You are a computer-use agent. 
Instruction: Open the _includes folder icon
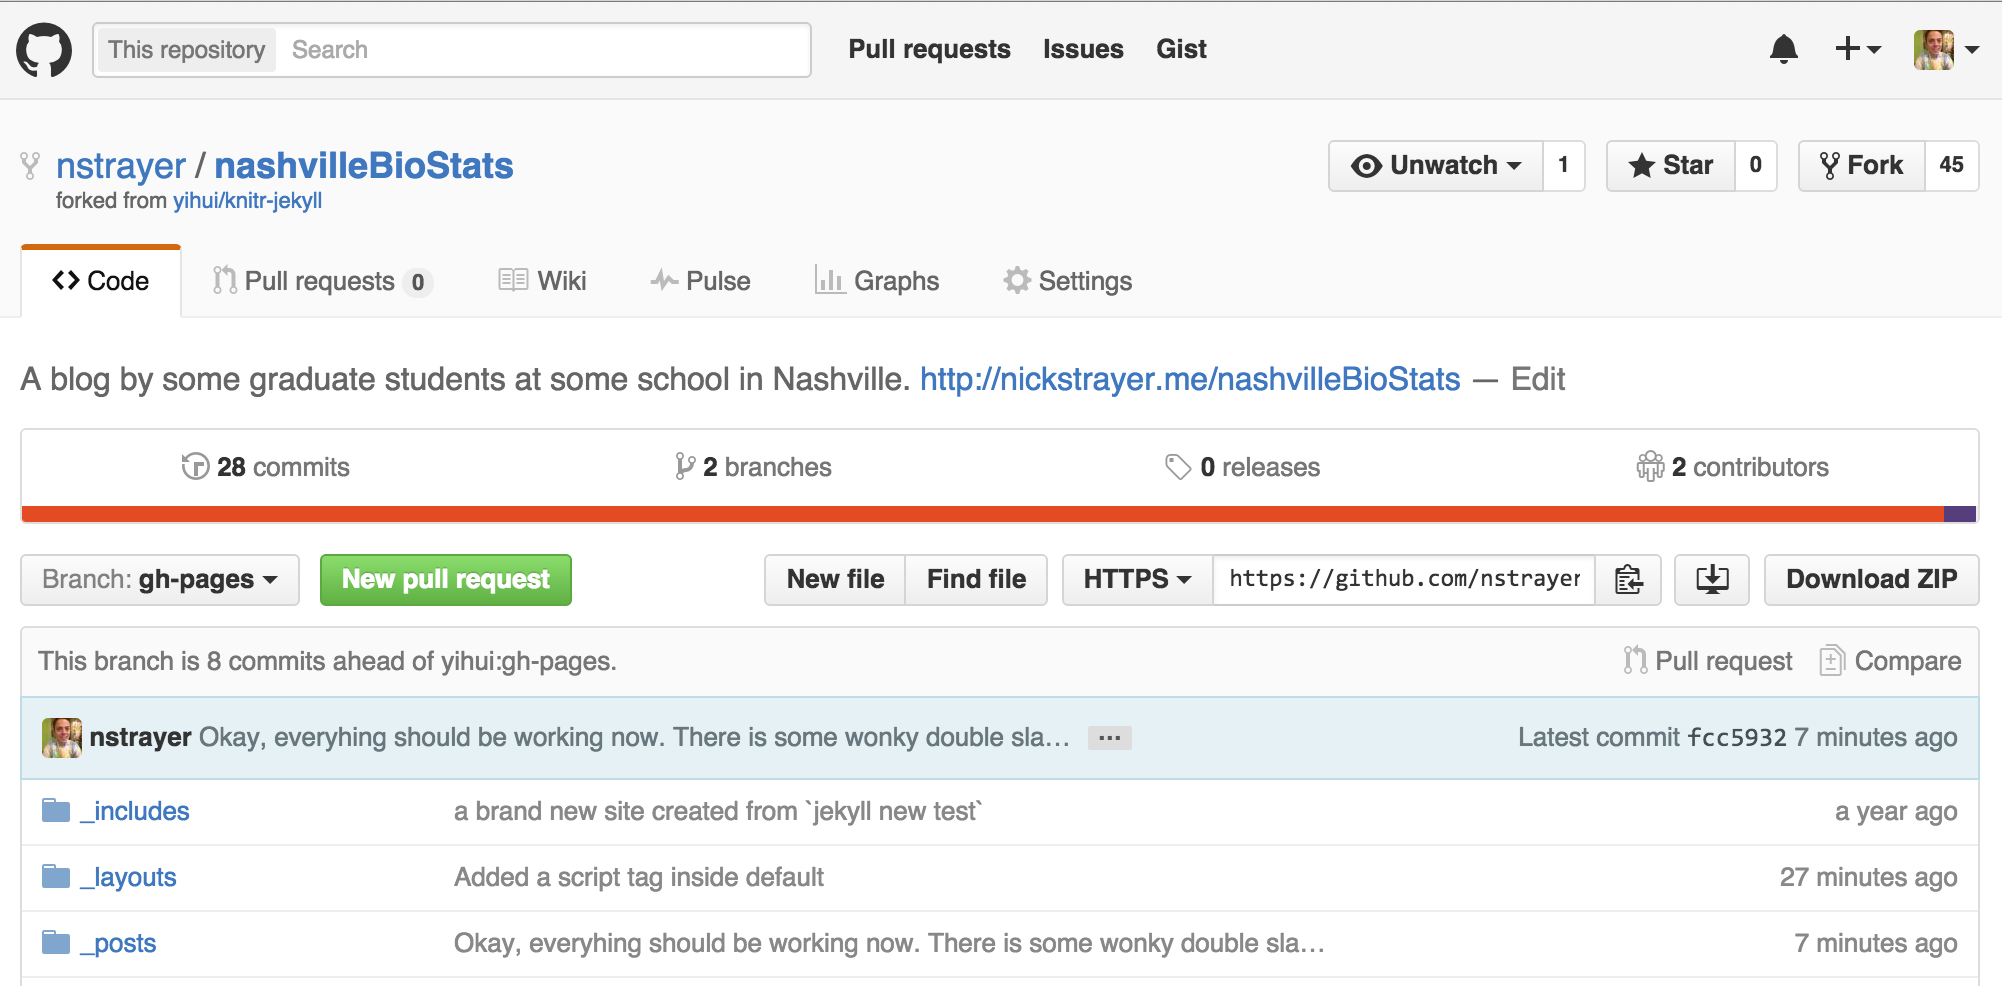56,811
